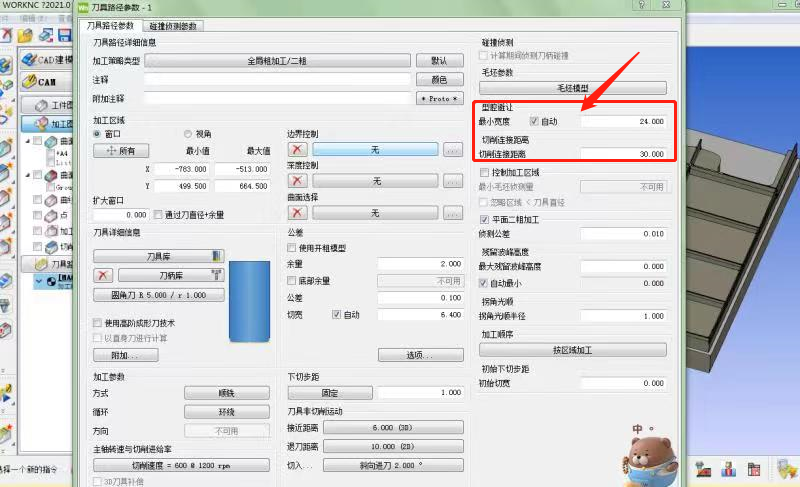Expand the toolpath entry chevron in tree

(39, 281)
